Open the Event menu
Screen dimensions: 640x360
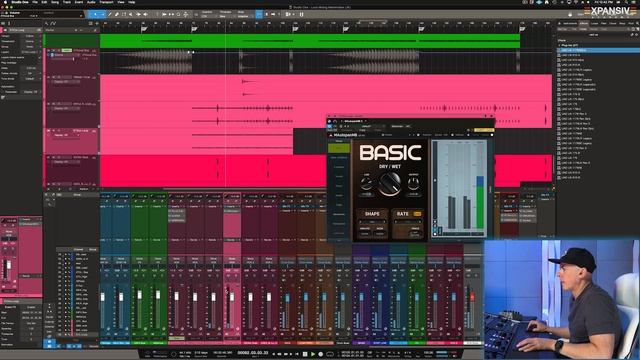pyautogui.click(x=79, y=2)
